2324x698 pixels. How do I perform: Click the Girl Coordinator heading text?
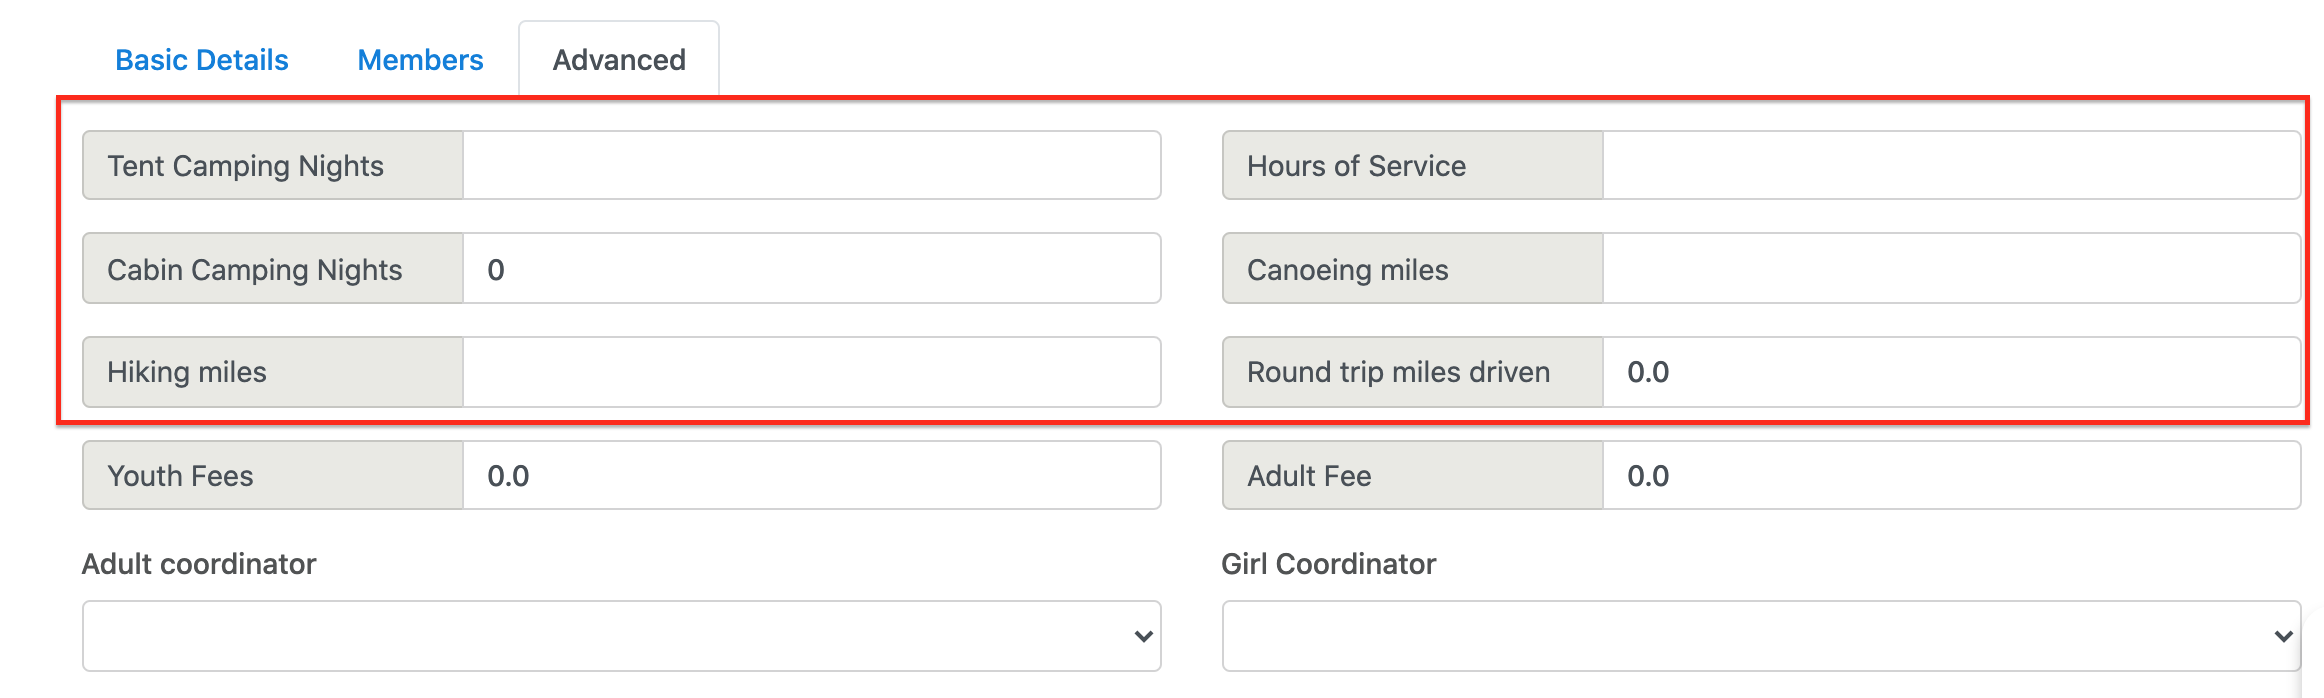click(1328, 564)
